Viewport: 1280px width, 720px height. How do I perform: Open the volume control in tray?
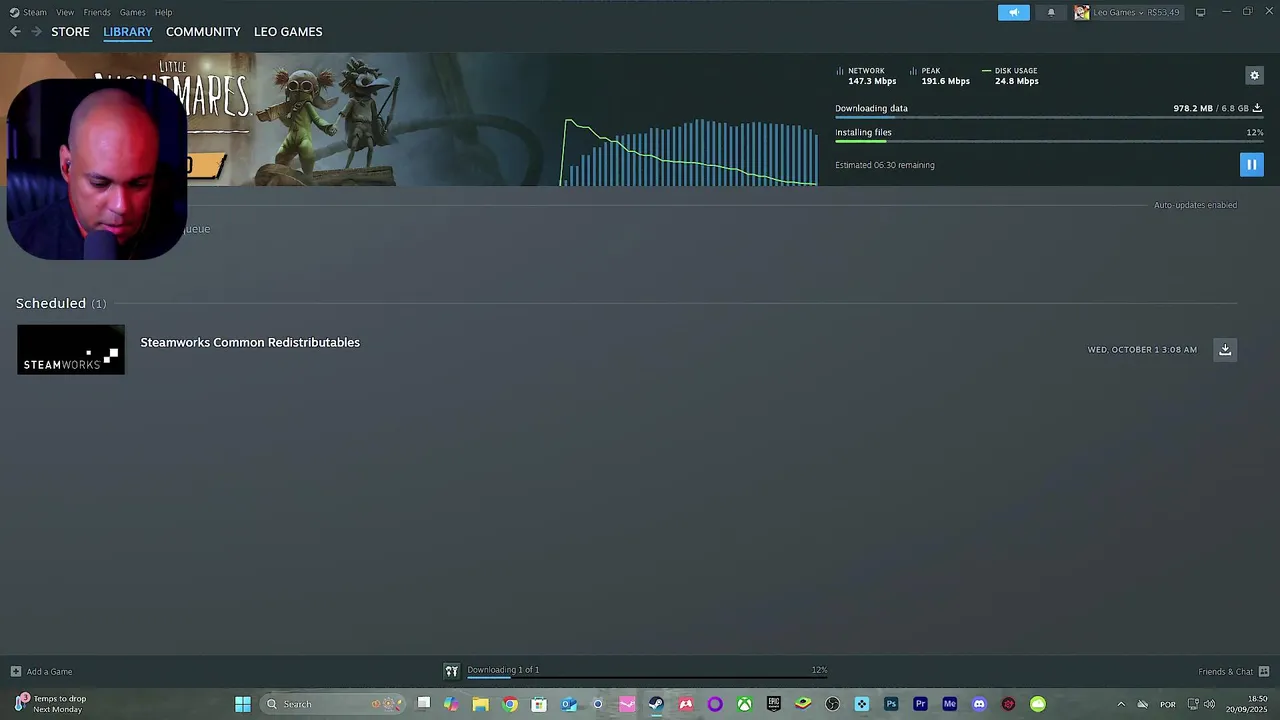[x=1209, y=704]
